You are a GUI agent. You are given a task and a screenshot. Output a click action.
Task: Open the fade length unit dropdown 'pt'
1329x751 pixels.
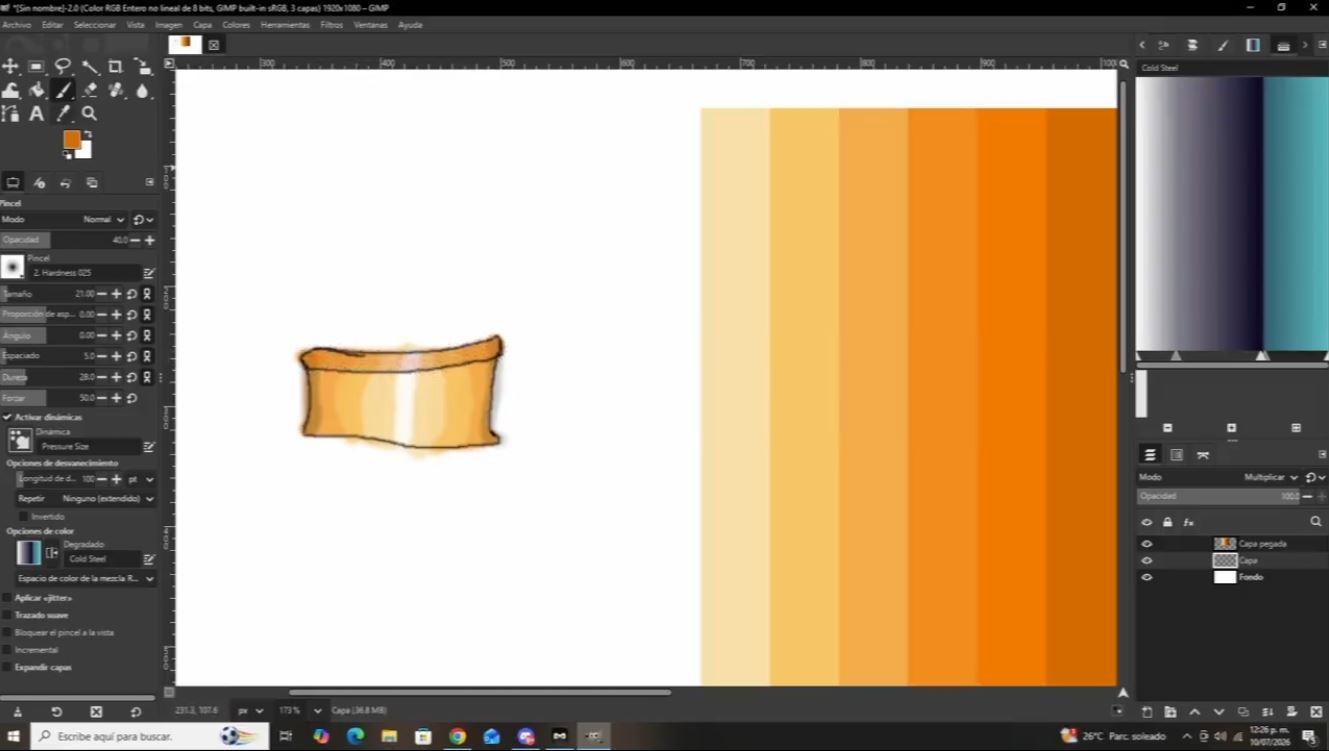140,479
